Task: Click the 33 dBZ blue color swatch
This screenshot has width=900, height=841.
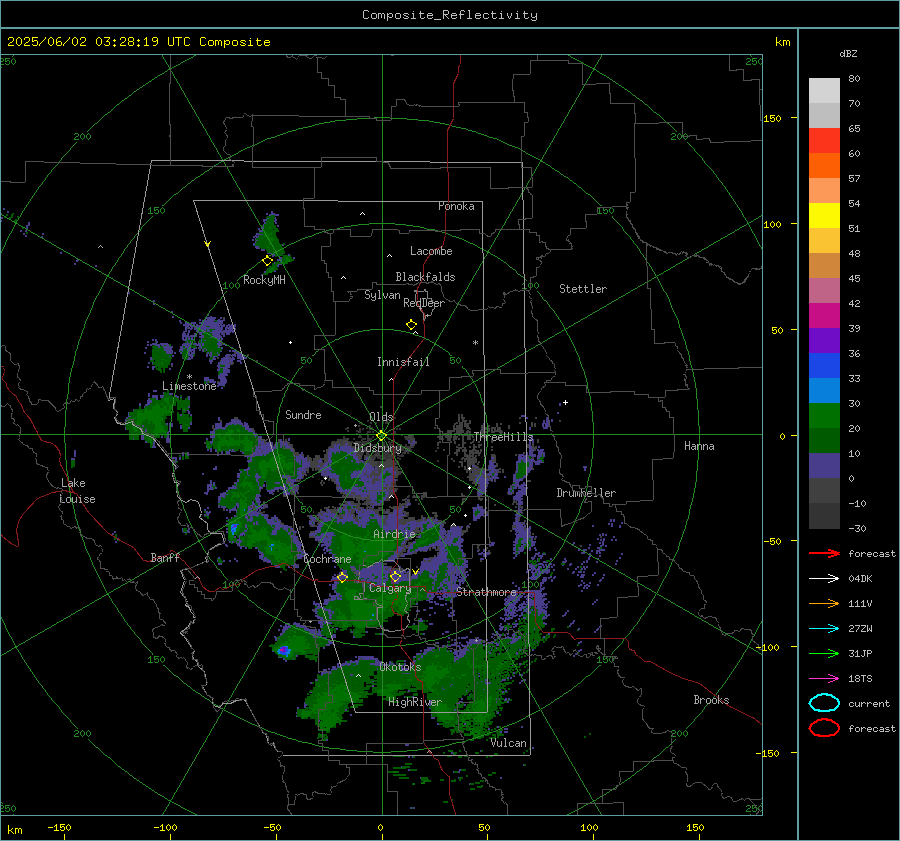Action: click(824, 366)
